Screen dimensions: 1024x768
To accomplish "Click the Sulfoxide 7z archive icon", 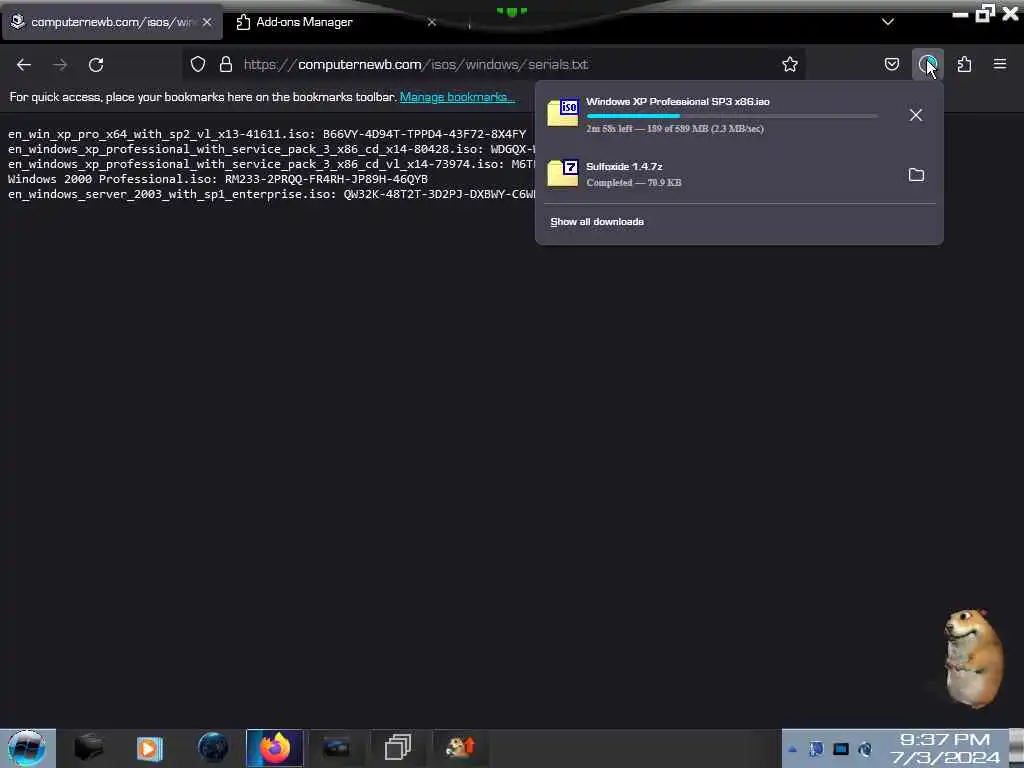I will pos(563,174).
